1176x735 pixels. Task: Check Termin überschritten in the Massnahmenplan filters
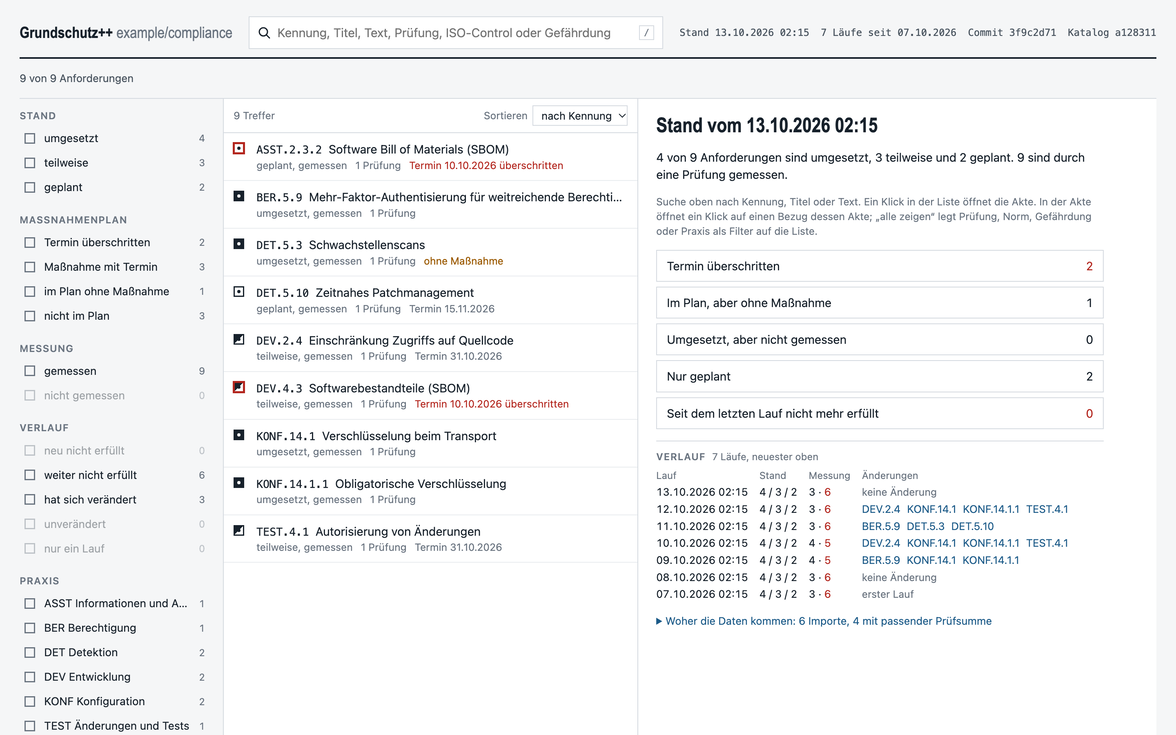(x=30, y=242)
